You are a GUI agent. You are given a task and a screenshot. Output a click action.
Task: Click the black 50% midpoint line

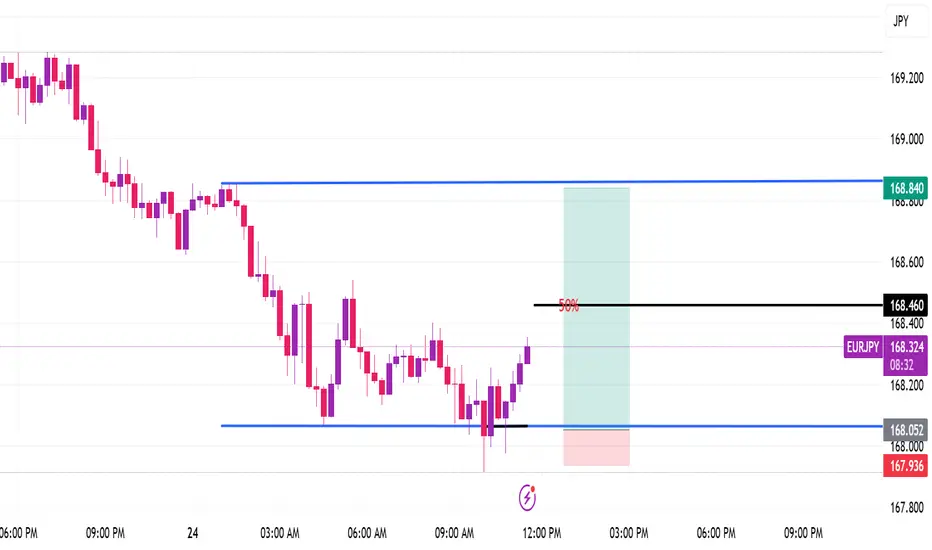pos(708,305)
